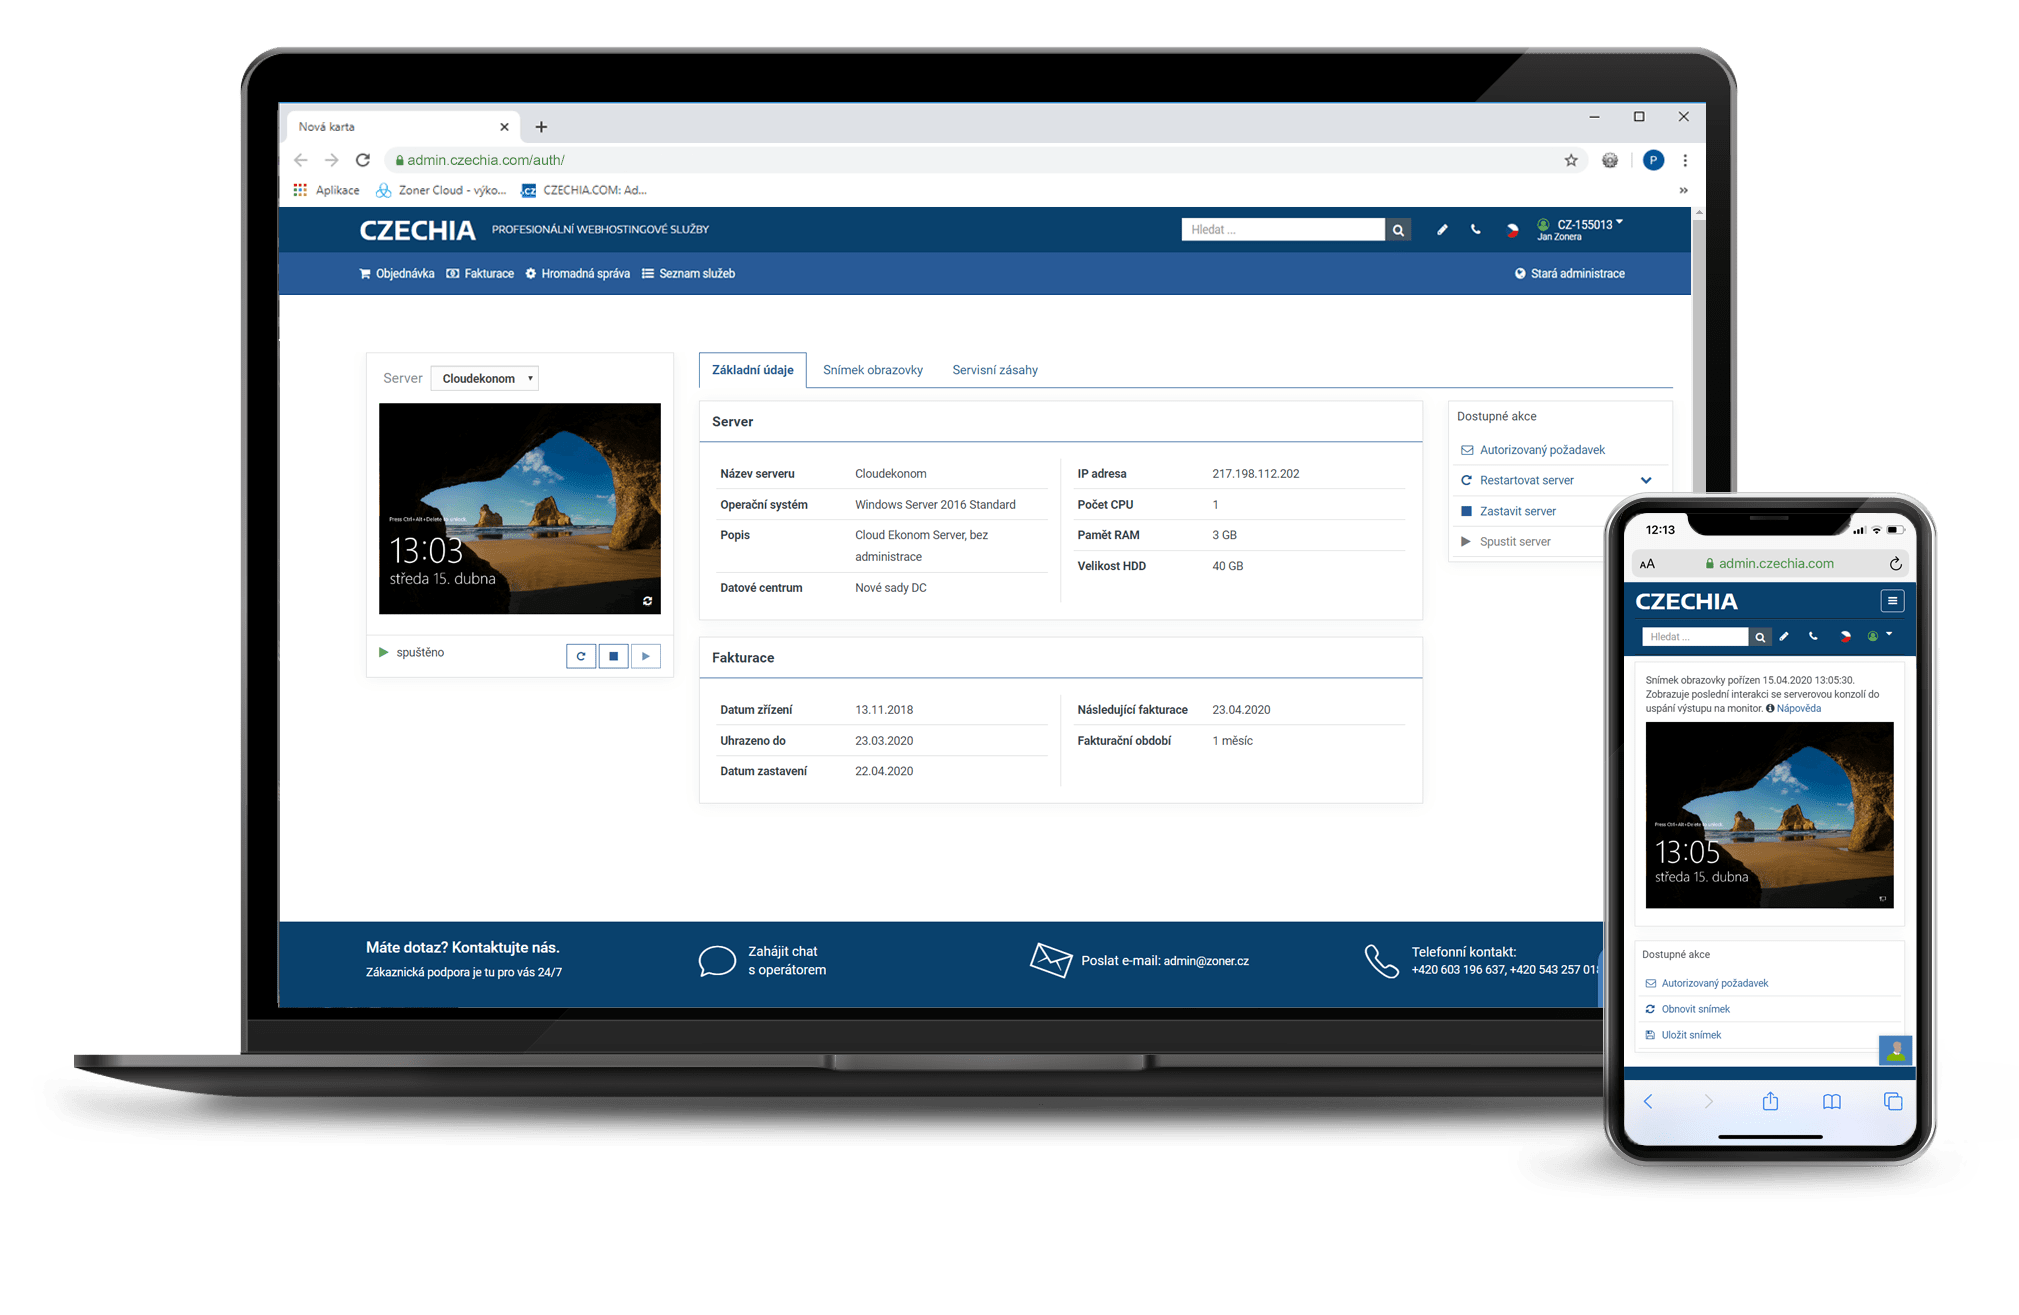This screenshot has width=2019, height=1315.
Task: Start chat with operator in footer
Action: 762,961
